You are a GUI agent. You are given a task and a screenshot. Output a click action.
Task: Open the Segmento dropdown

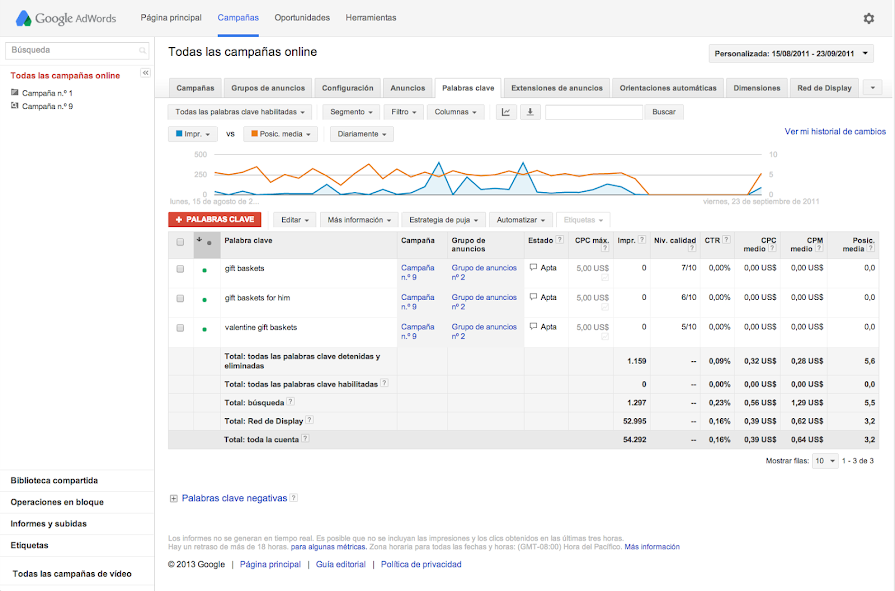pos(351,112)
